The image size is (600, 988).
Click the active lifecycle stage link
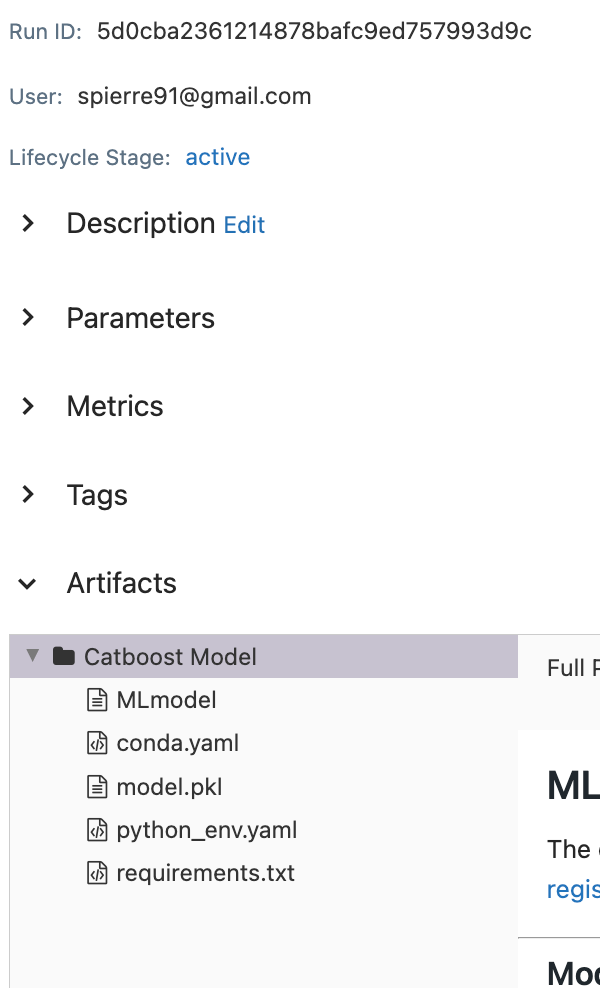click(217, 157)
